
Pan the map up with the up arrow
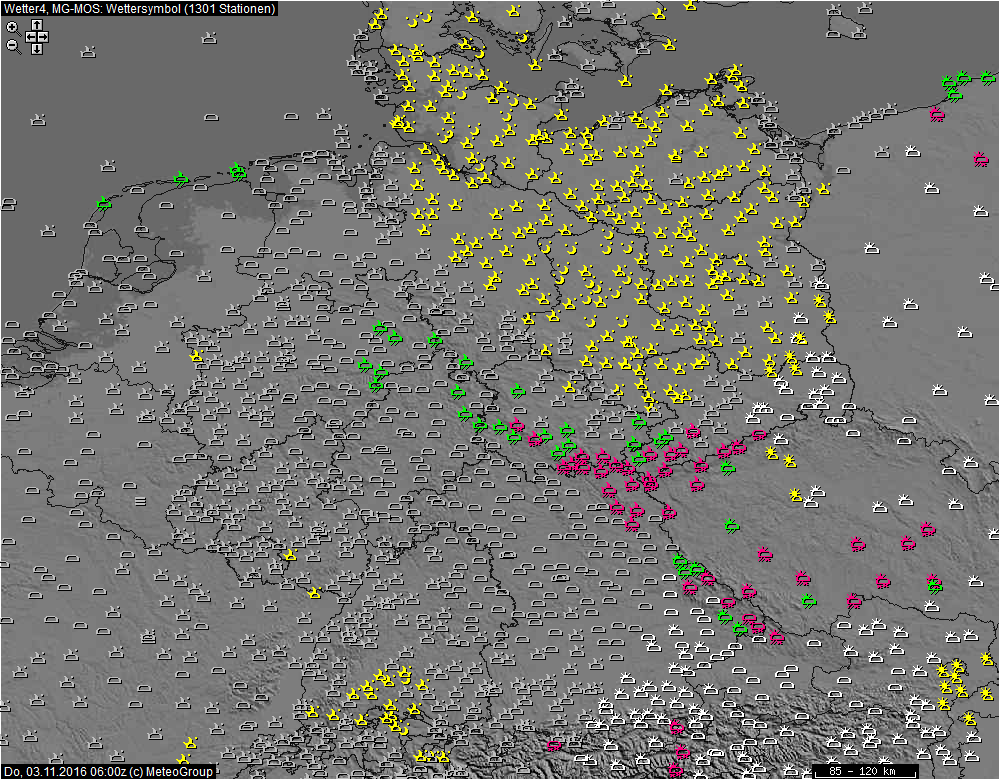[x=37, y=25]
